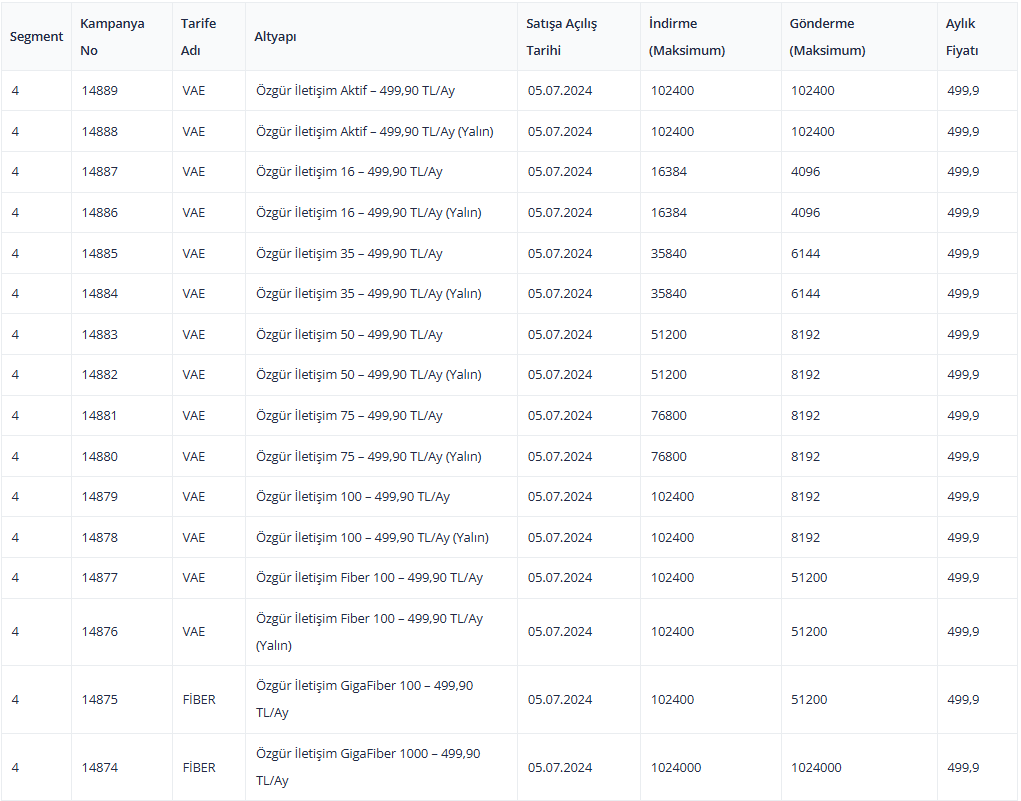Screen dimensions: 1021x801
Task: Click date 05.07.2024 in row 14876
Action: [560, 632]
